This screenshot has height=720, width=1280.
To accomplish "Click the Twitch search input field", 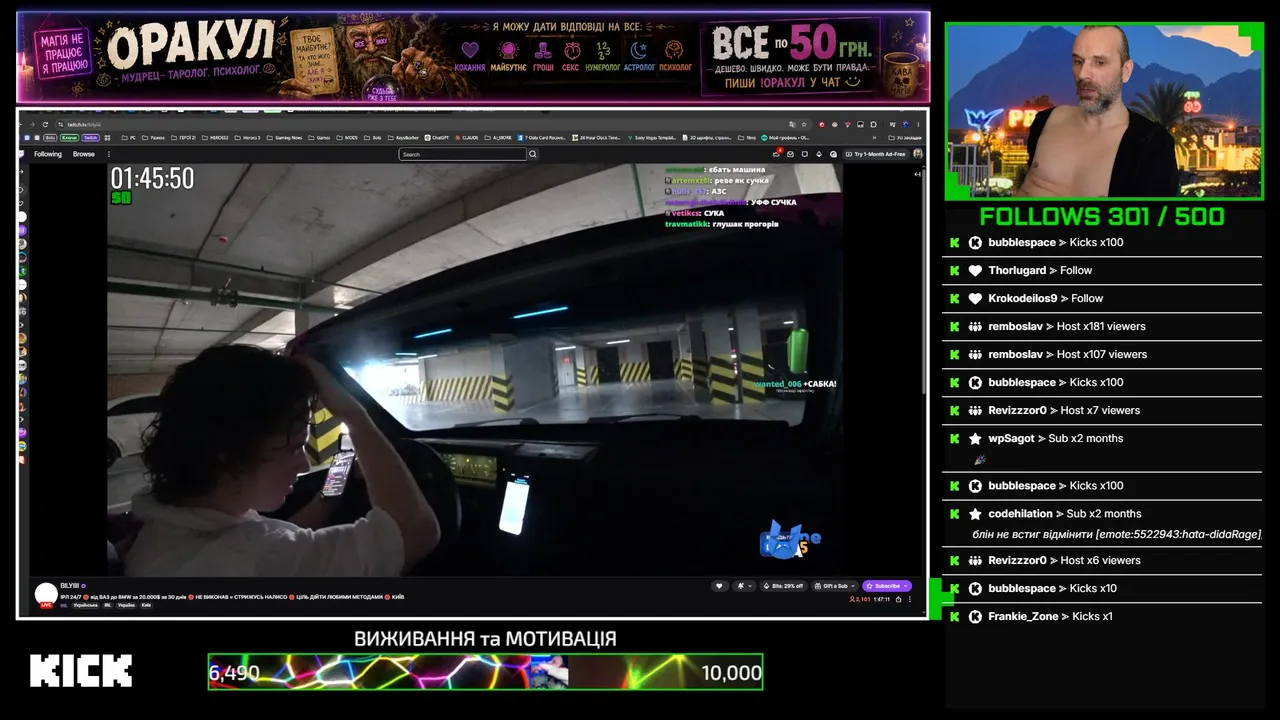I will point(463,154).
